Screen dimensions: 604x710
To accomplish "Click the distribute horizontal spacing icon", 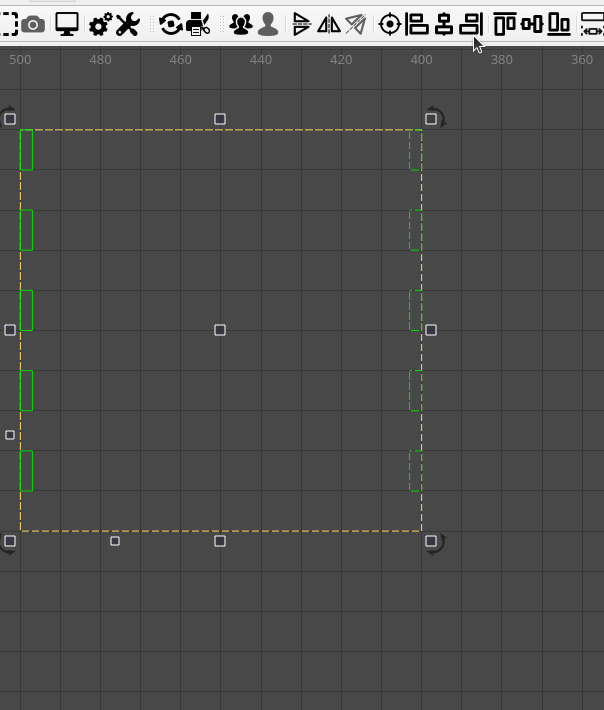I will pos(592,24).
